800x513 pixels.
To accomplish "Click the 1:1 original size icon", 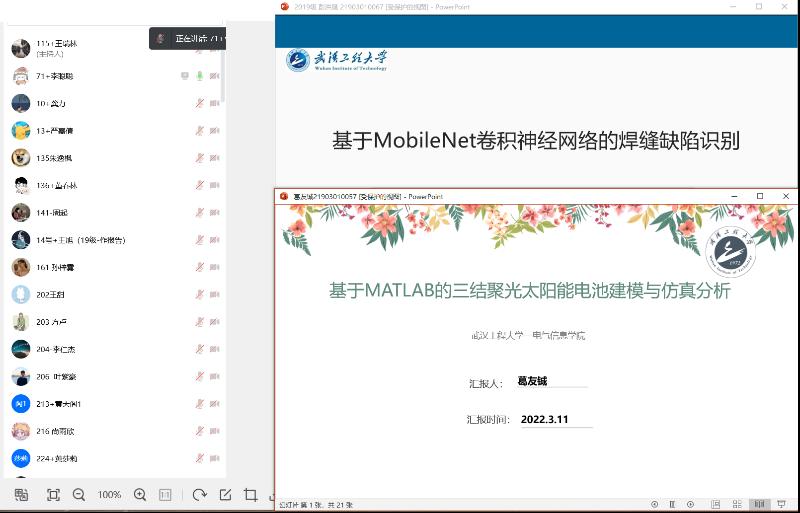I will (166, 495).
